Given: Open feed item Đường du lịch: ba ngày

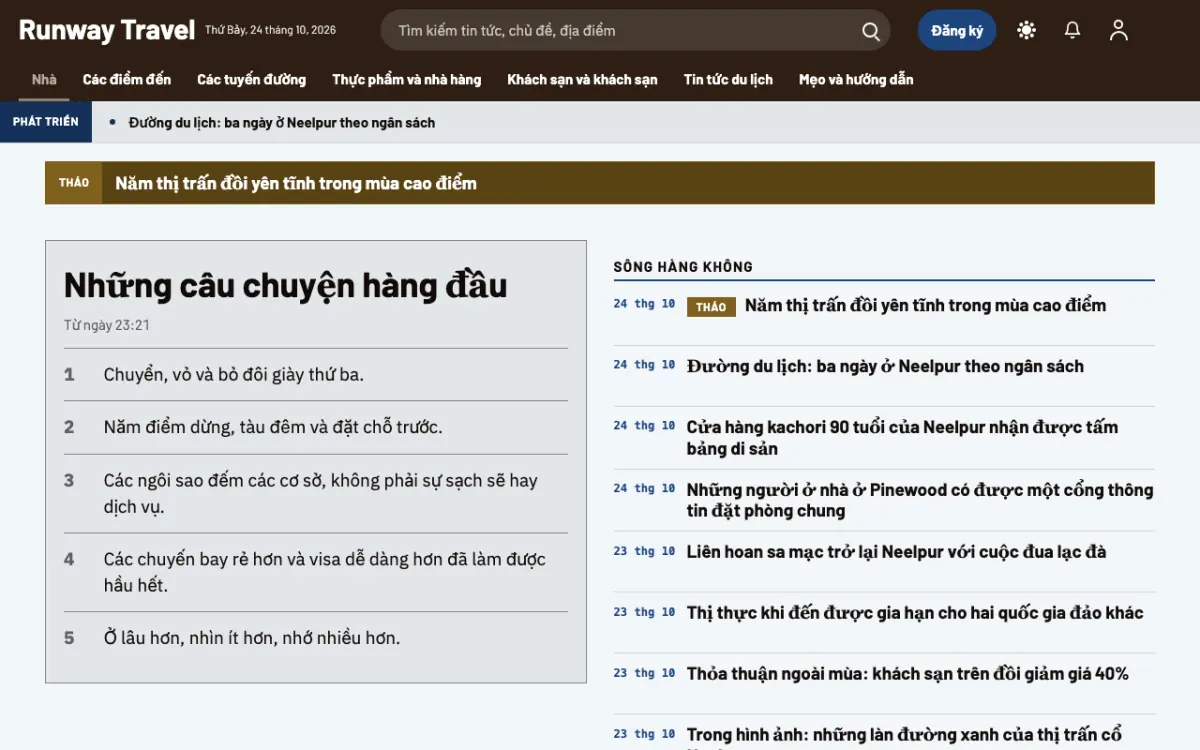Looking at the screenshot, I should click(885, 367).
